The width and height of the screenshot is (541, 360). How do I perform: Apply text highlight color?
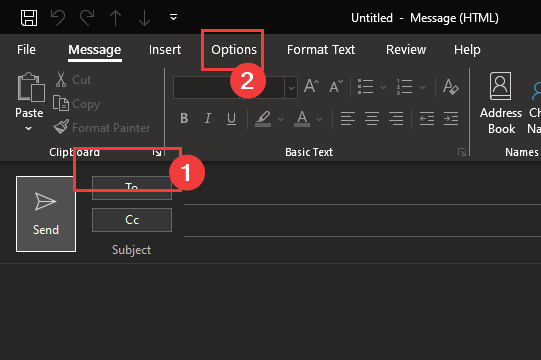(x=263, y=119)
